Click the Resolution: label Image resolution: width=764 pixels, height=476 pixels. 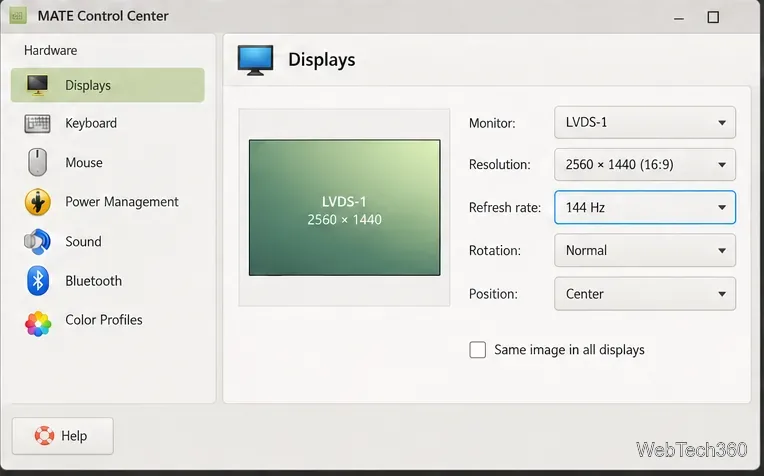(499, 165)
